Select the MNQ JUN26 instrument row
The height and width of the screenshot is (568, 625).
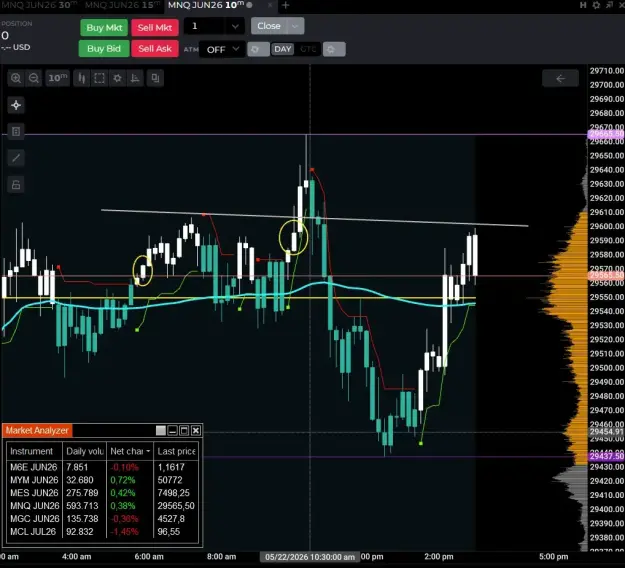click(102, 506)
